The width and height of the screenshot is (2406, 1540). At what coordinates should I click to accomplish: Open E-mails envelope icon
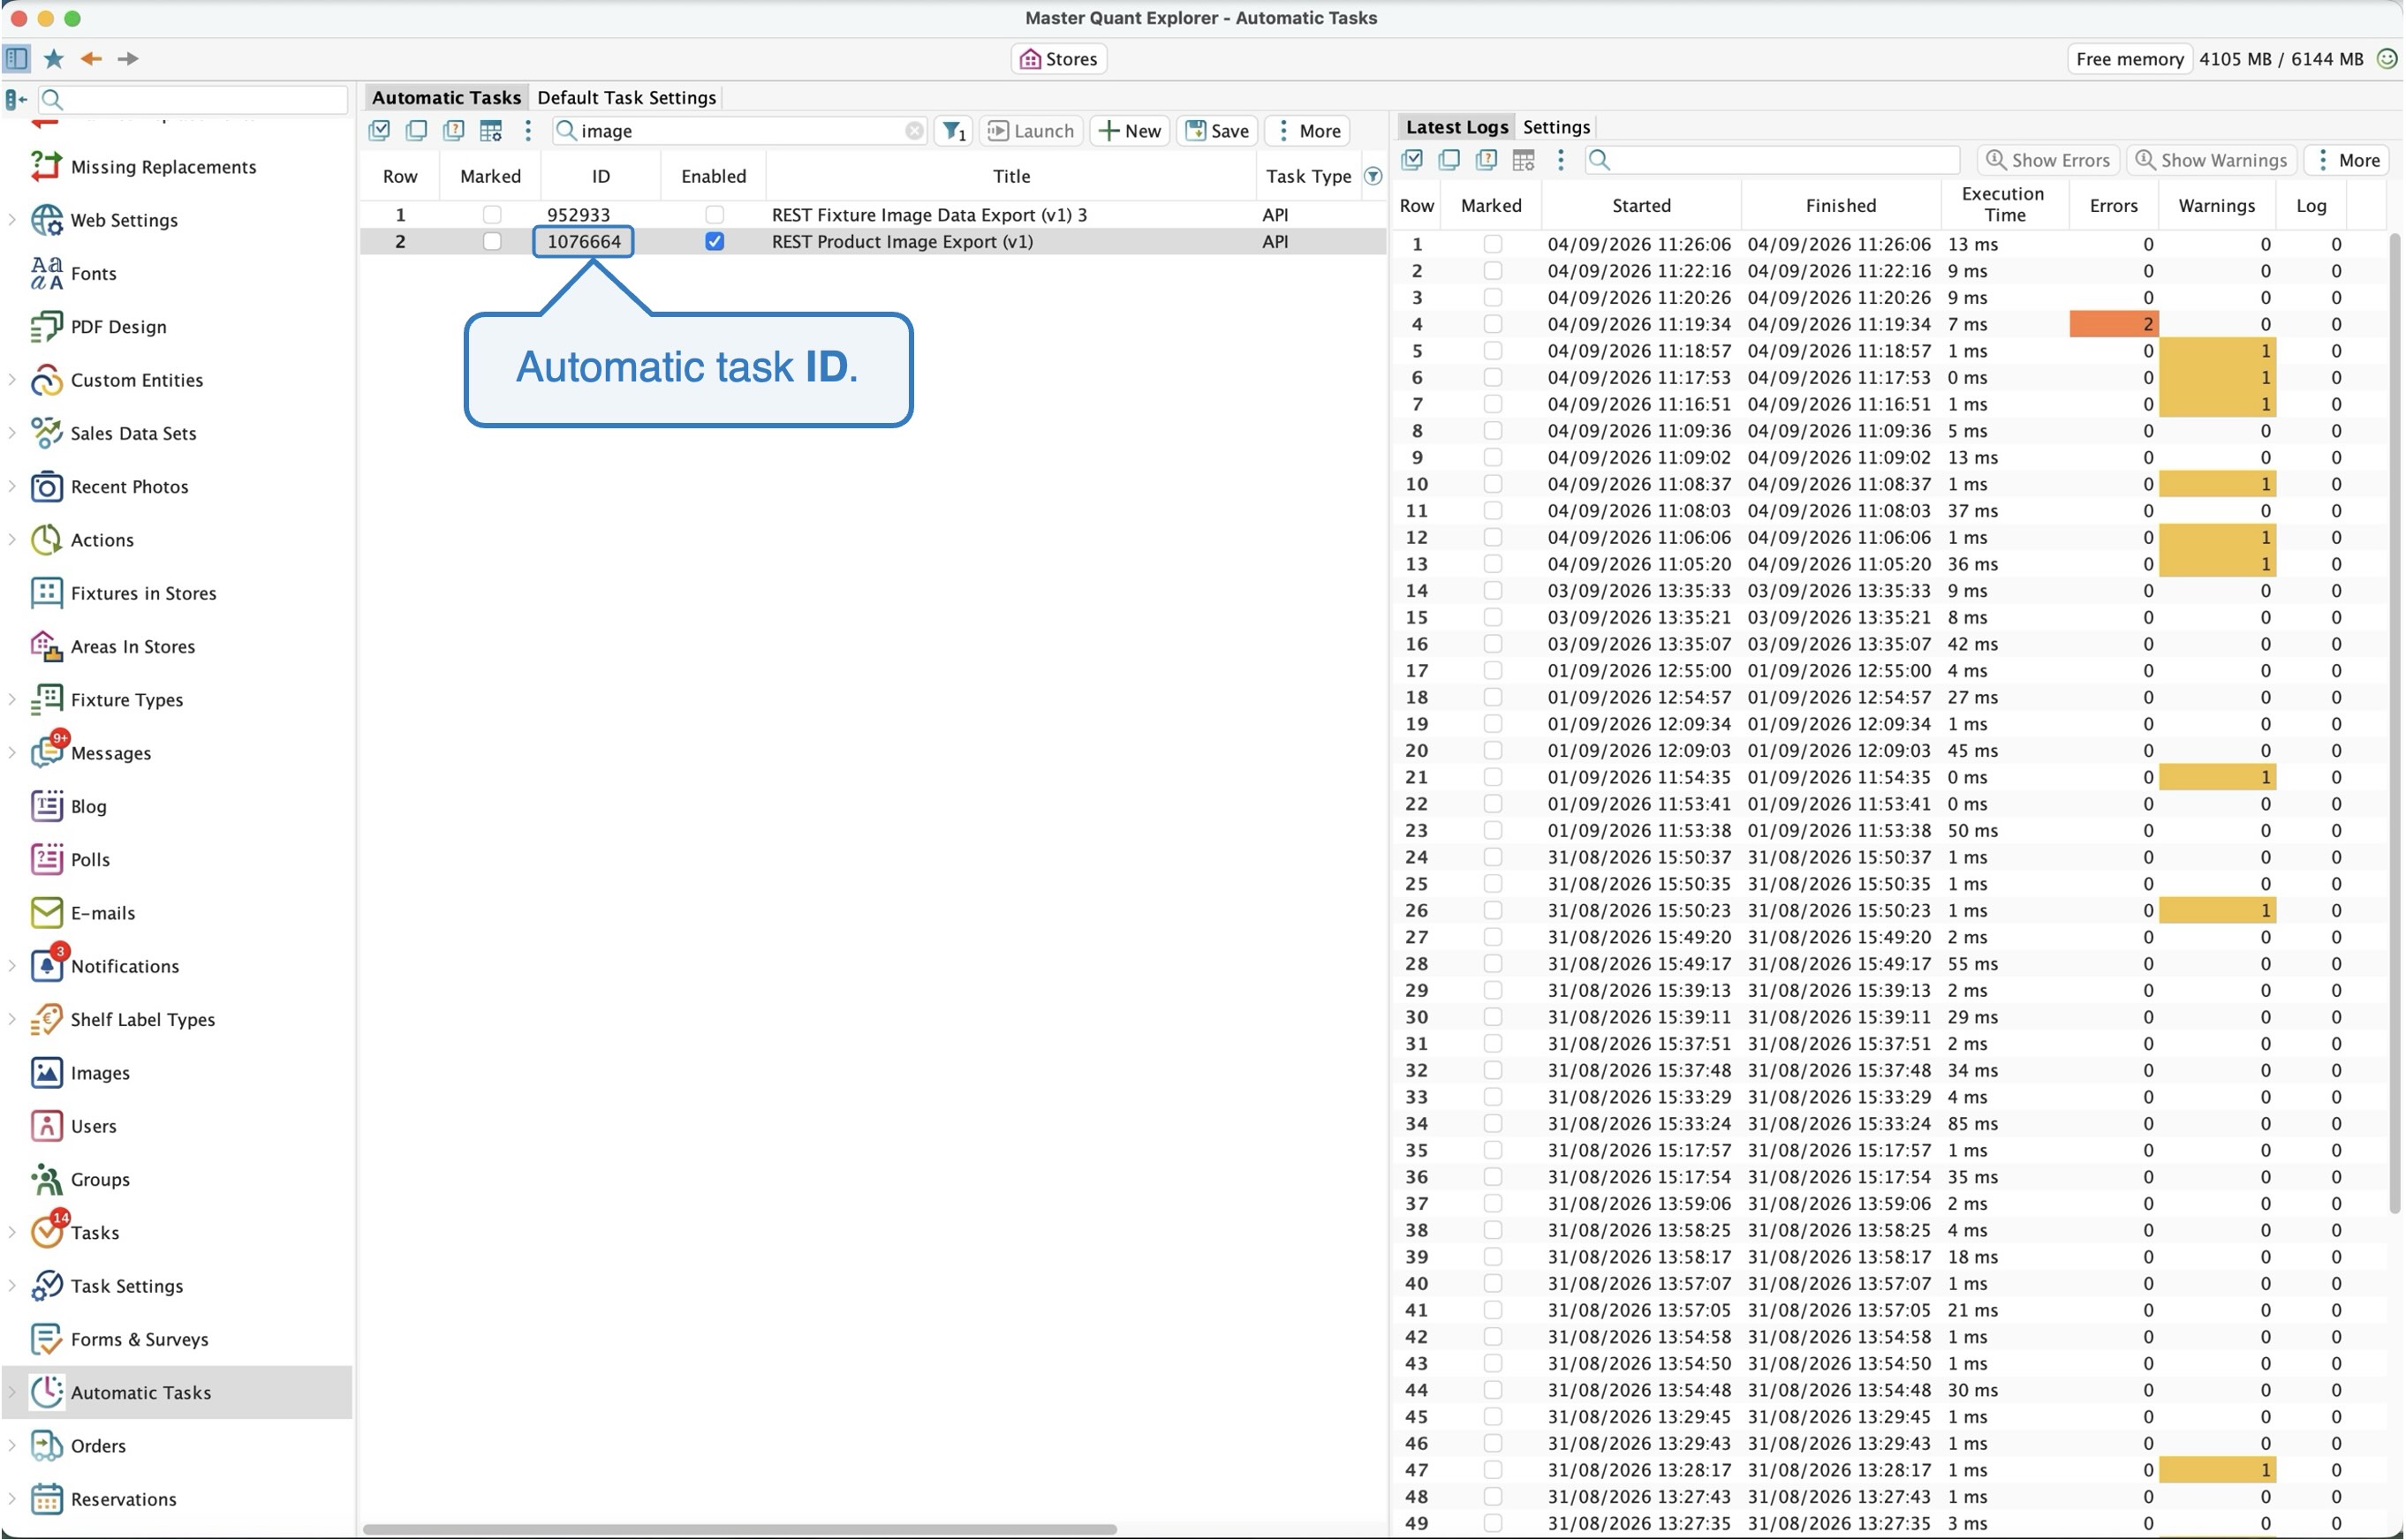46,912
